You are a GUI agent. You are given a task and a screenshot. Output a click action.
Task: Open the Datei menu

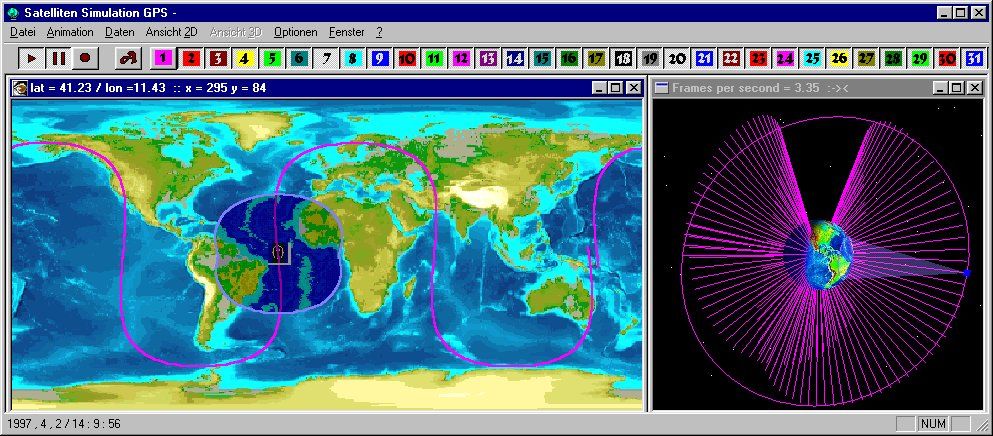[x=22, y=32]
